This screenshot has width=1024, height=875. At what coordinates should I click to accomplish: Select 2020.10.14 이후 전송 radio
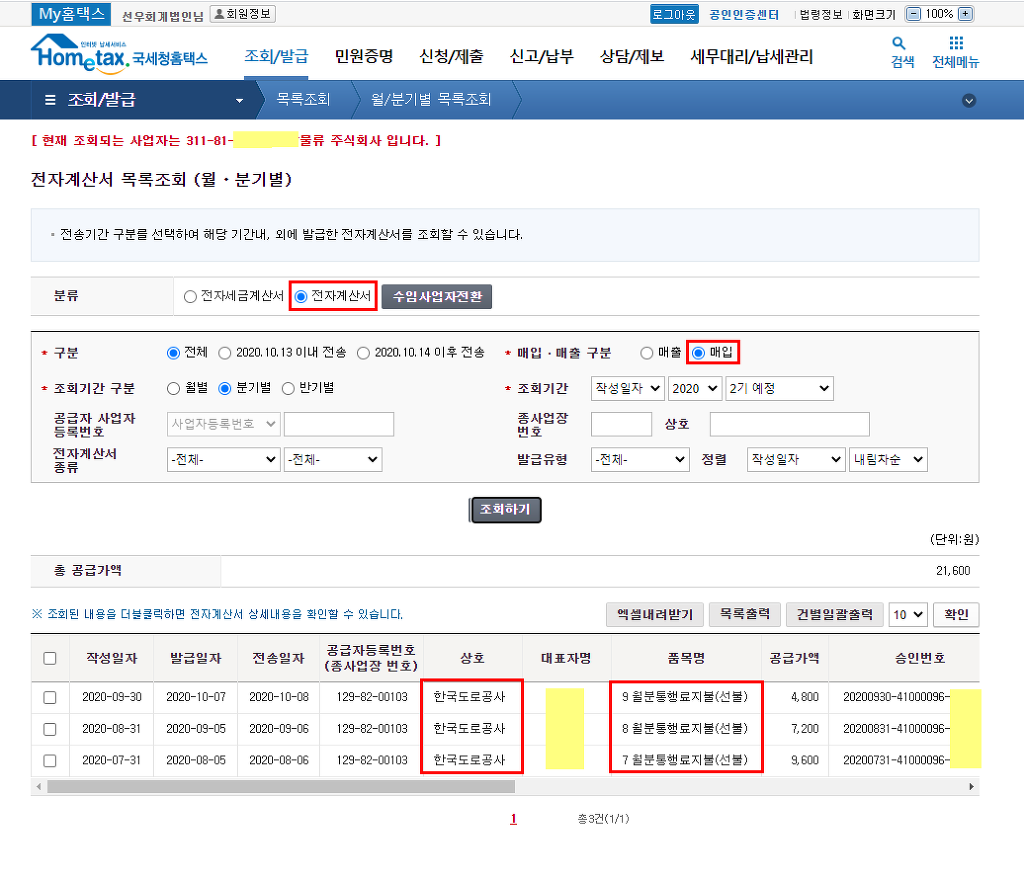coord(363,353)
